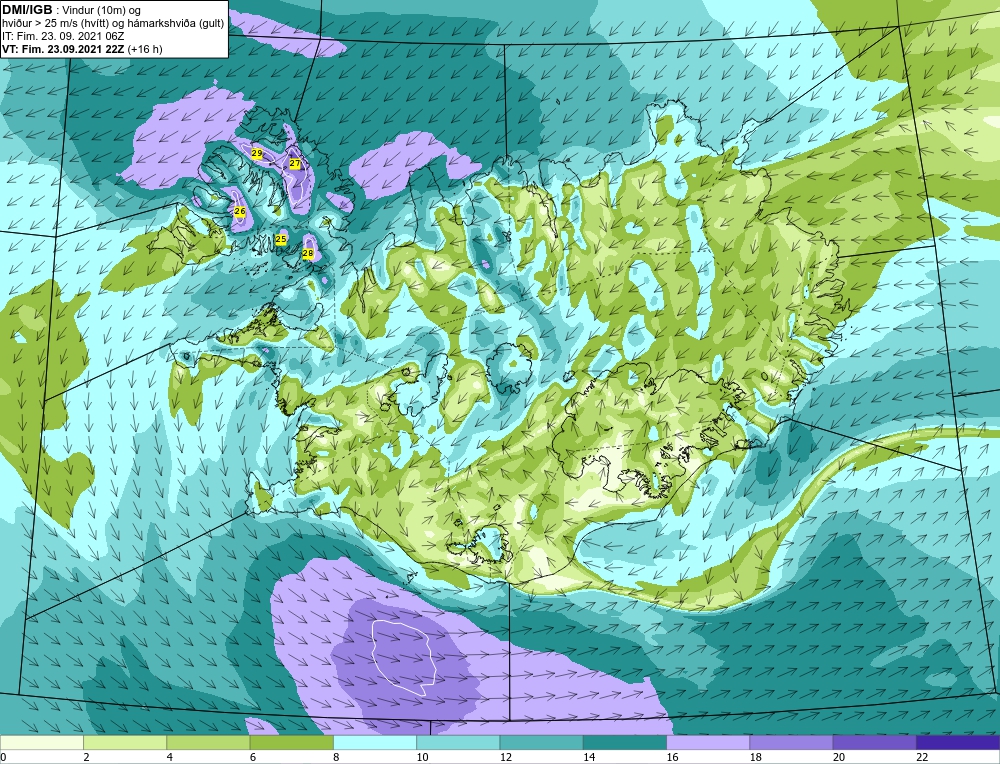Screen dimensions: 1000x764
Task: Select the 14–16 m/s dark teal legend swatch
Action: (625, 742)
